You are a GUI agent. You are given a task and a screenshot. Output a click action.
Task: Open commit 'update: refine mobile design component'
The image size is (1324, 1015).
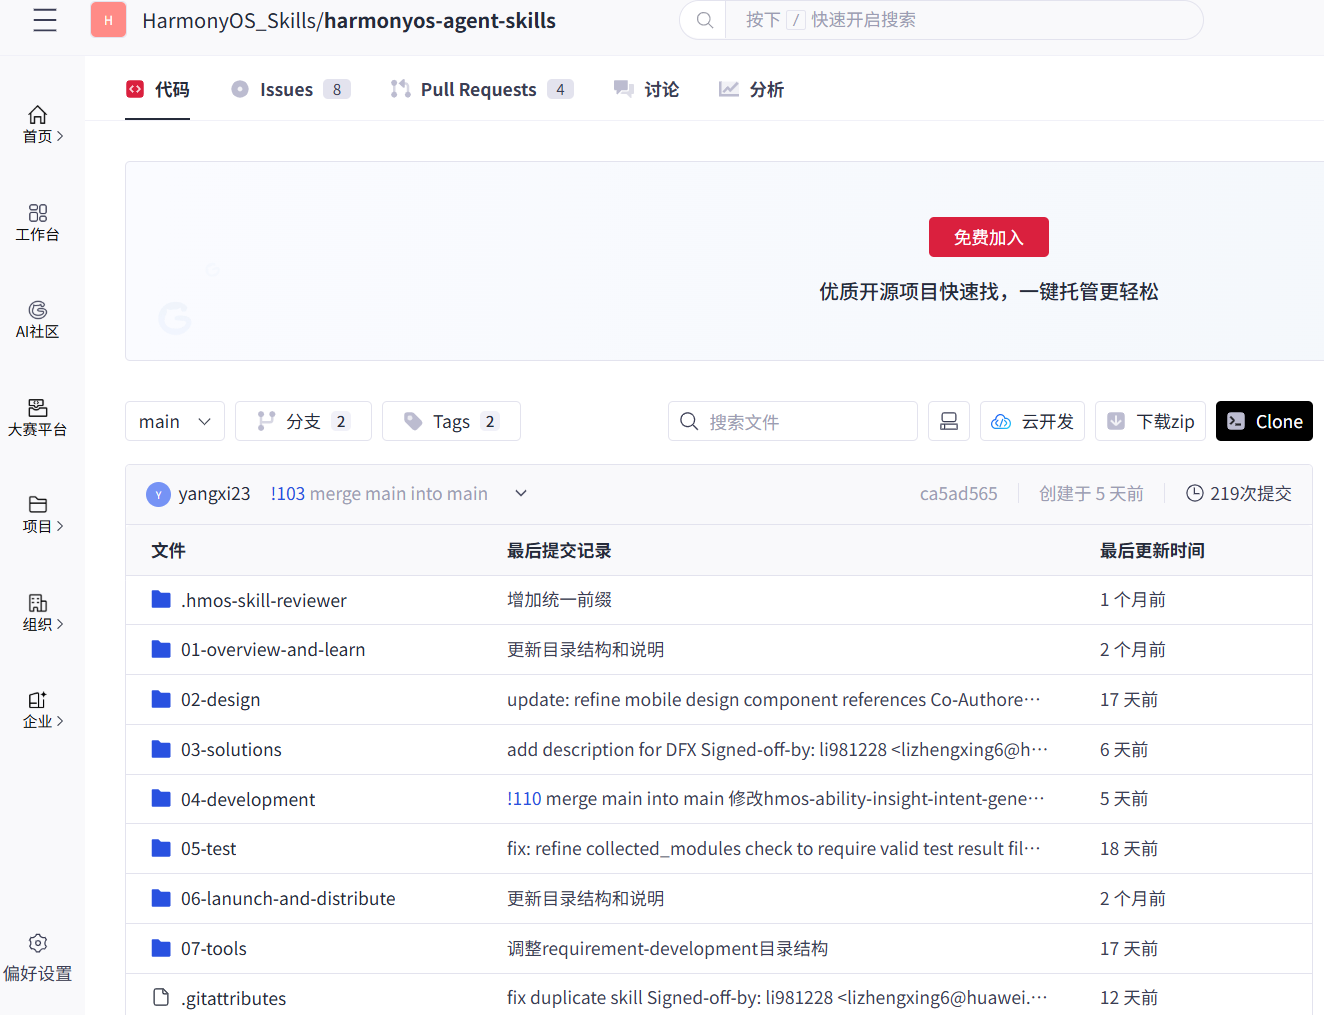point(774,699)
